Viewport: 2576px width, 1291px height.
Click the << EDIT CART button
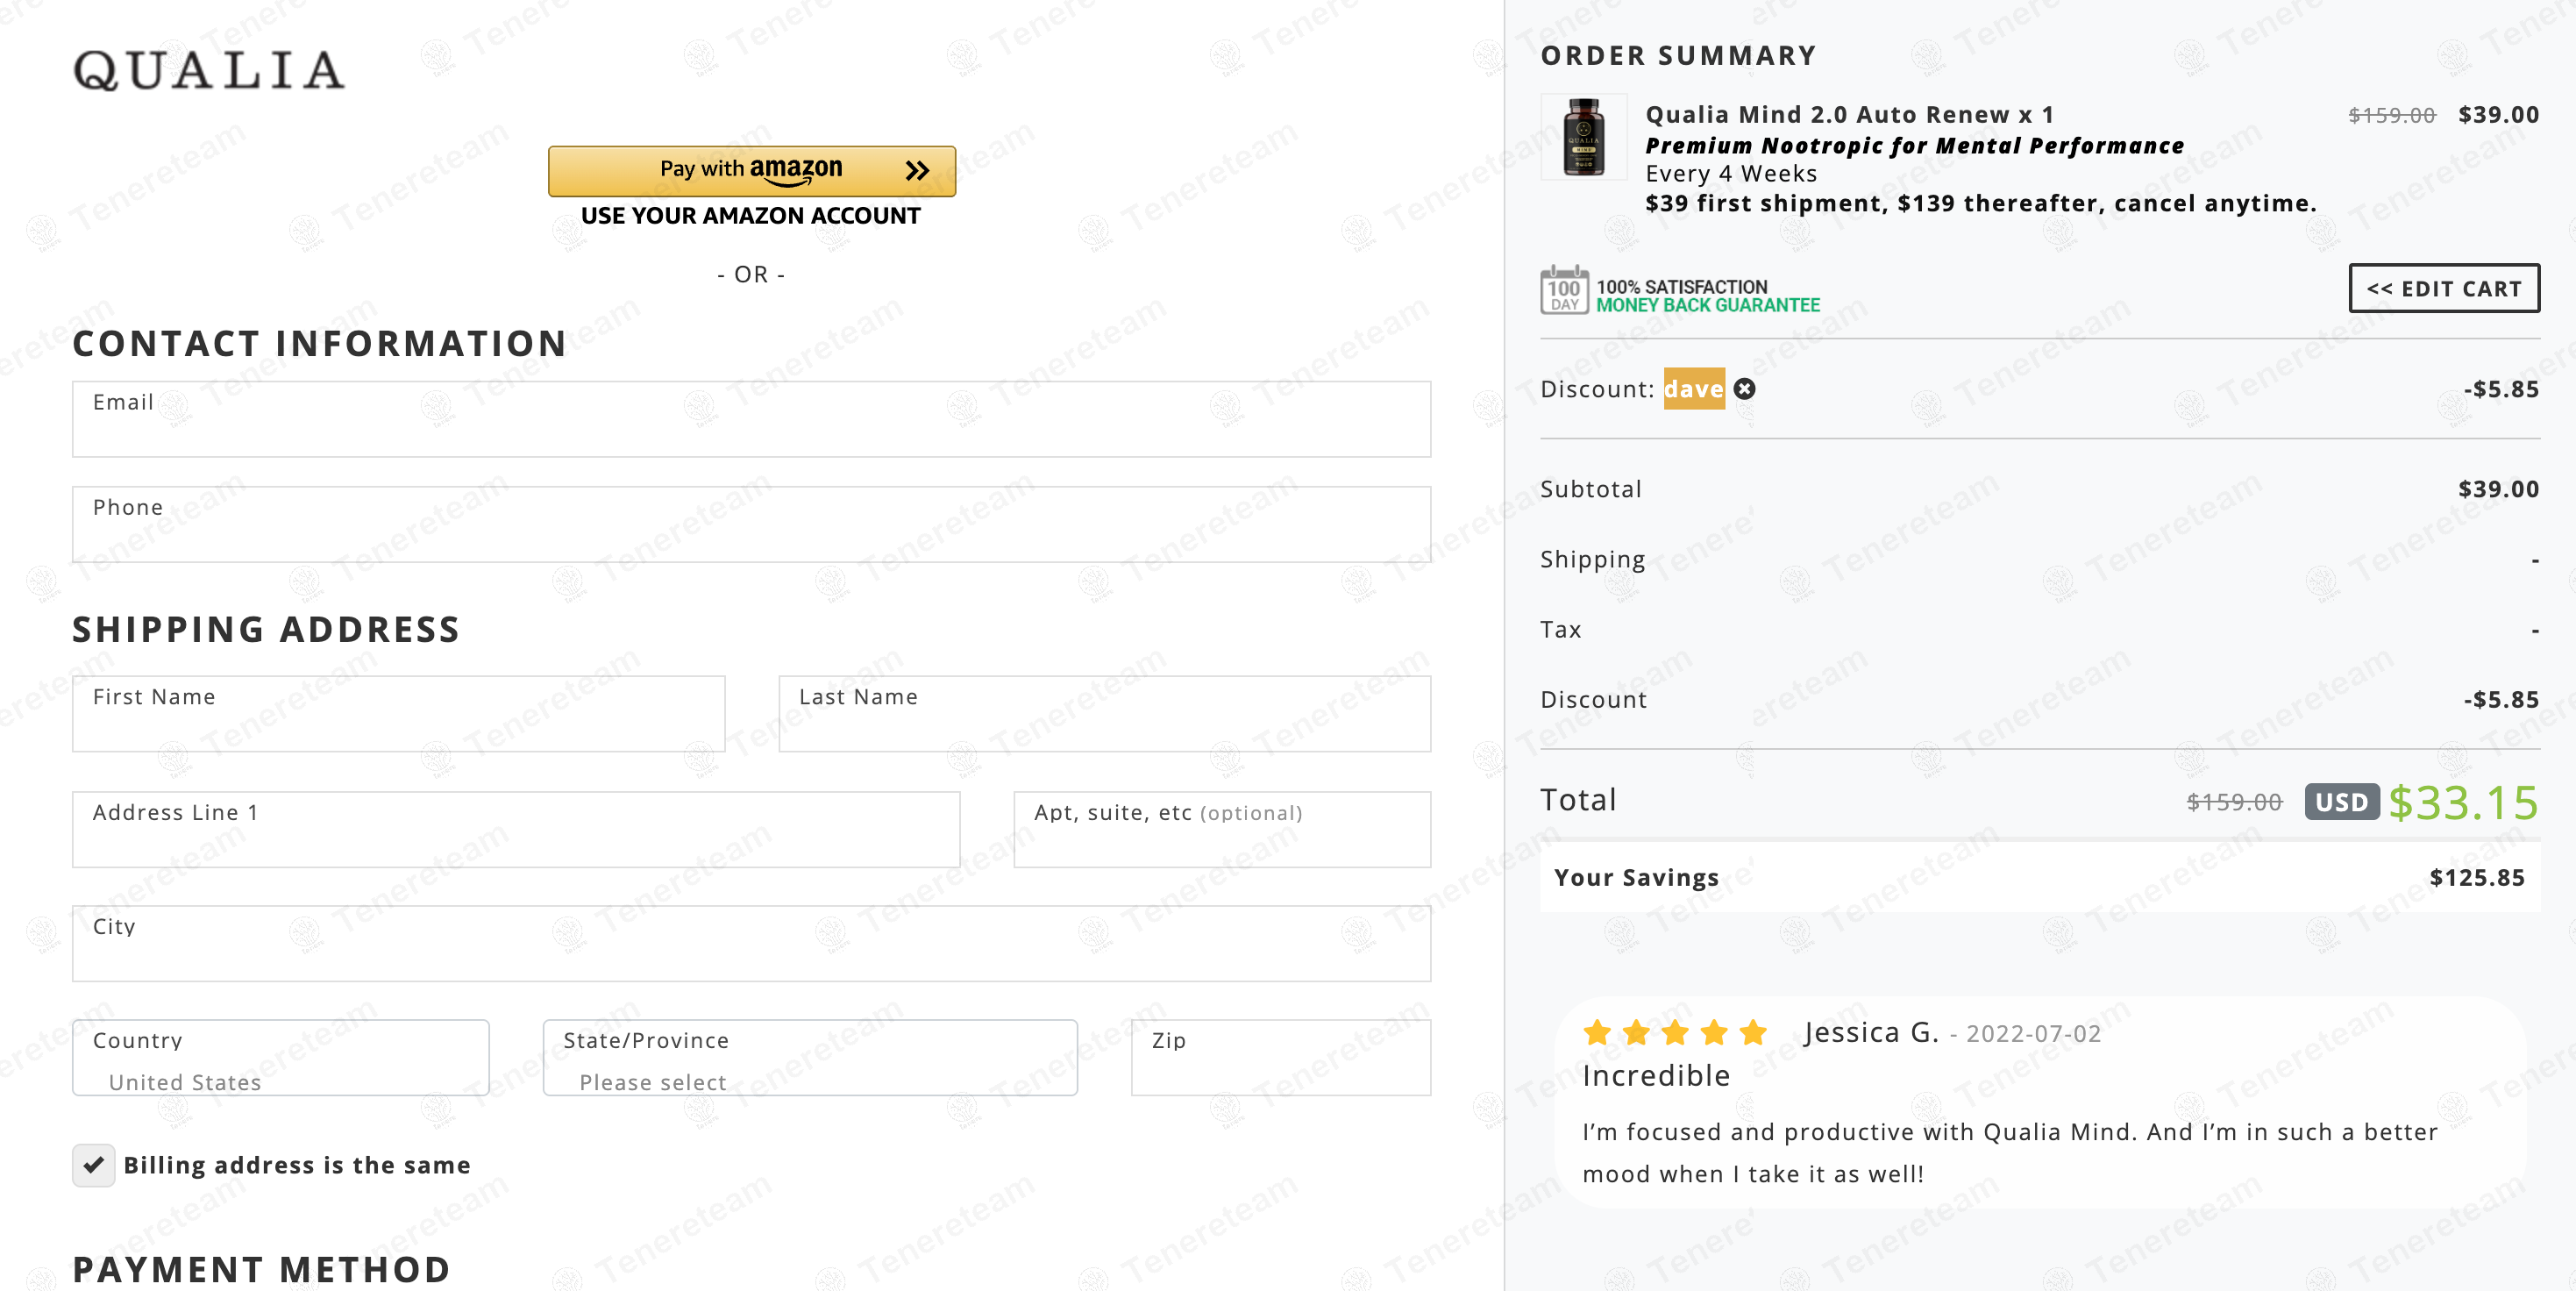click(x=2444, y=289)
